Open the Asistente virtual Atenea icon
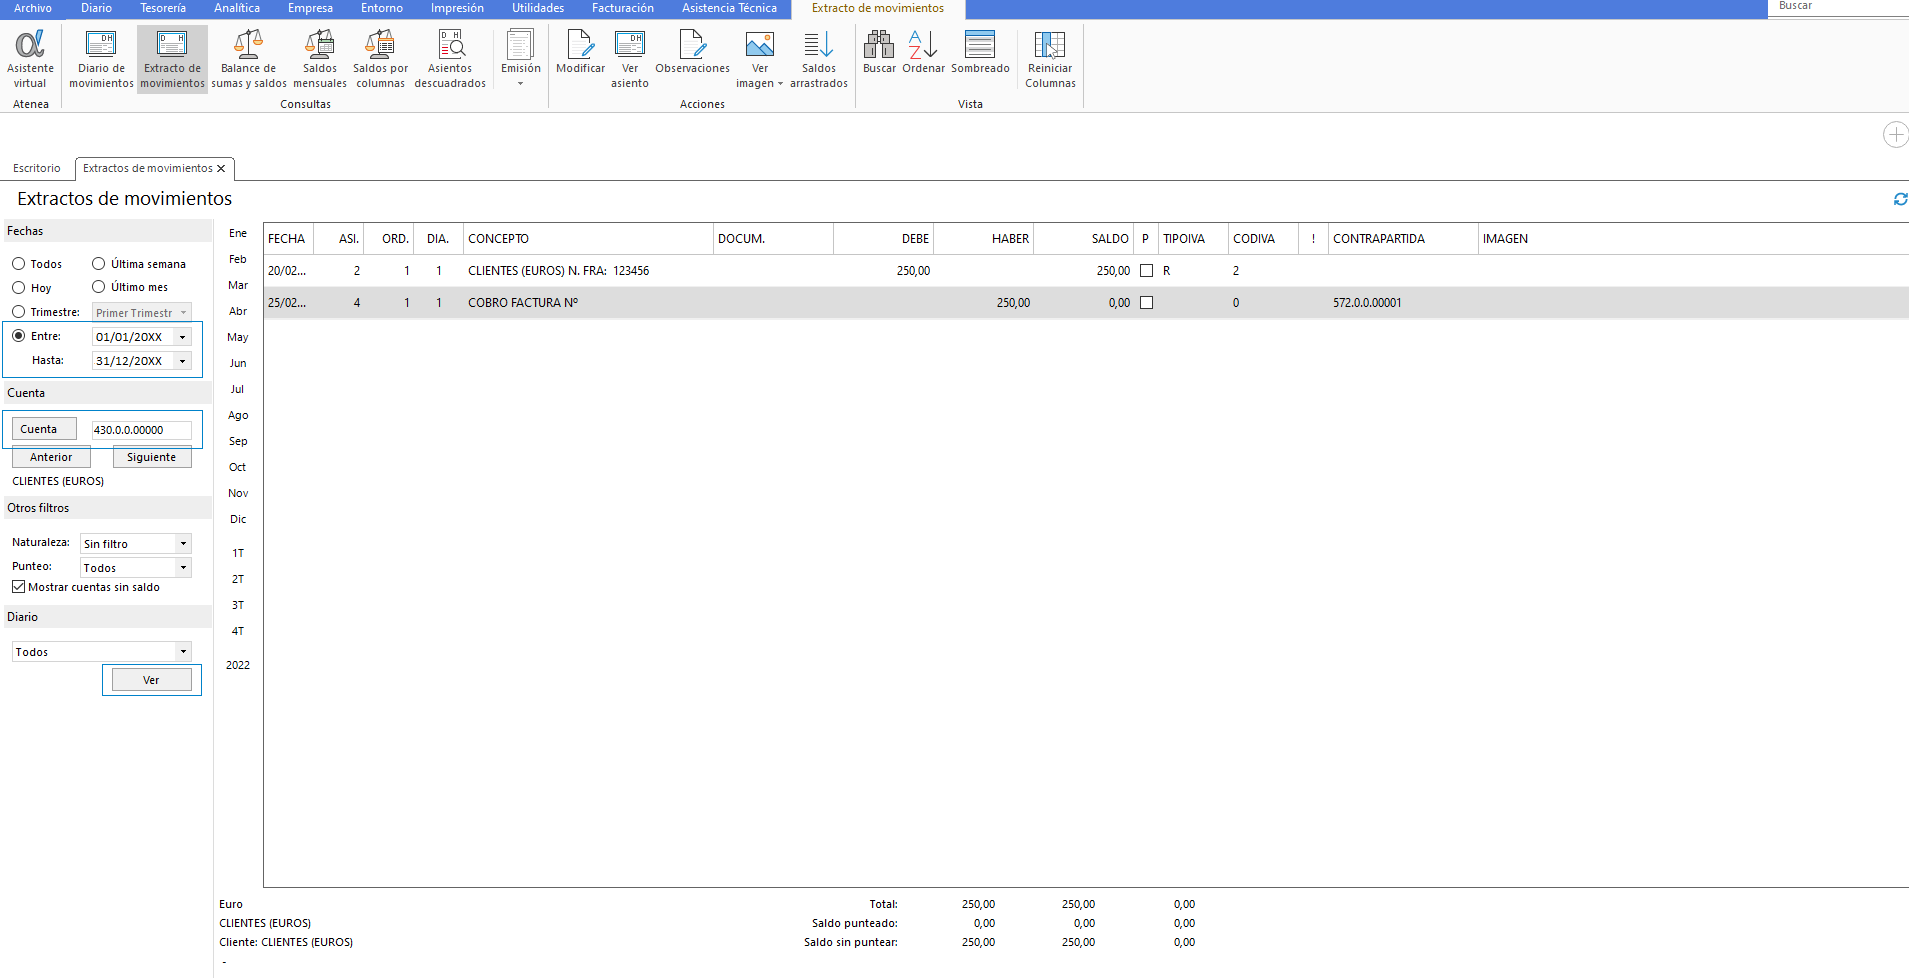Screen dimensions: 1909x978 [x=30, y=59]
